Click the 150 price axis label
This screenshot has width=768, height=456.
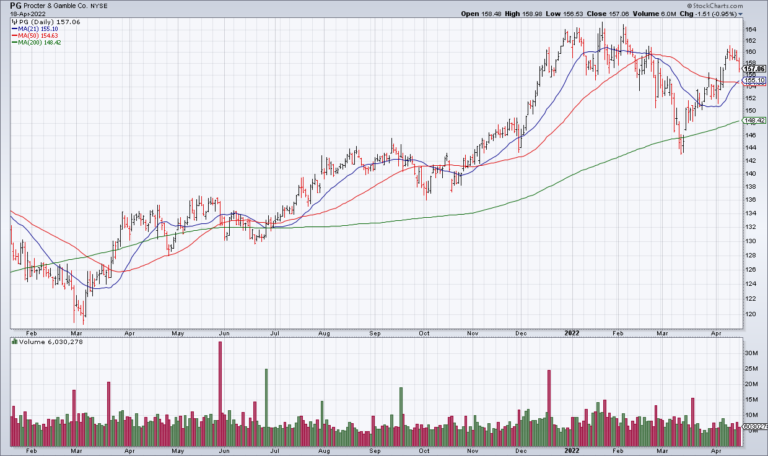[x=751, y=111]
